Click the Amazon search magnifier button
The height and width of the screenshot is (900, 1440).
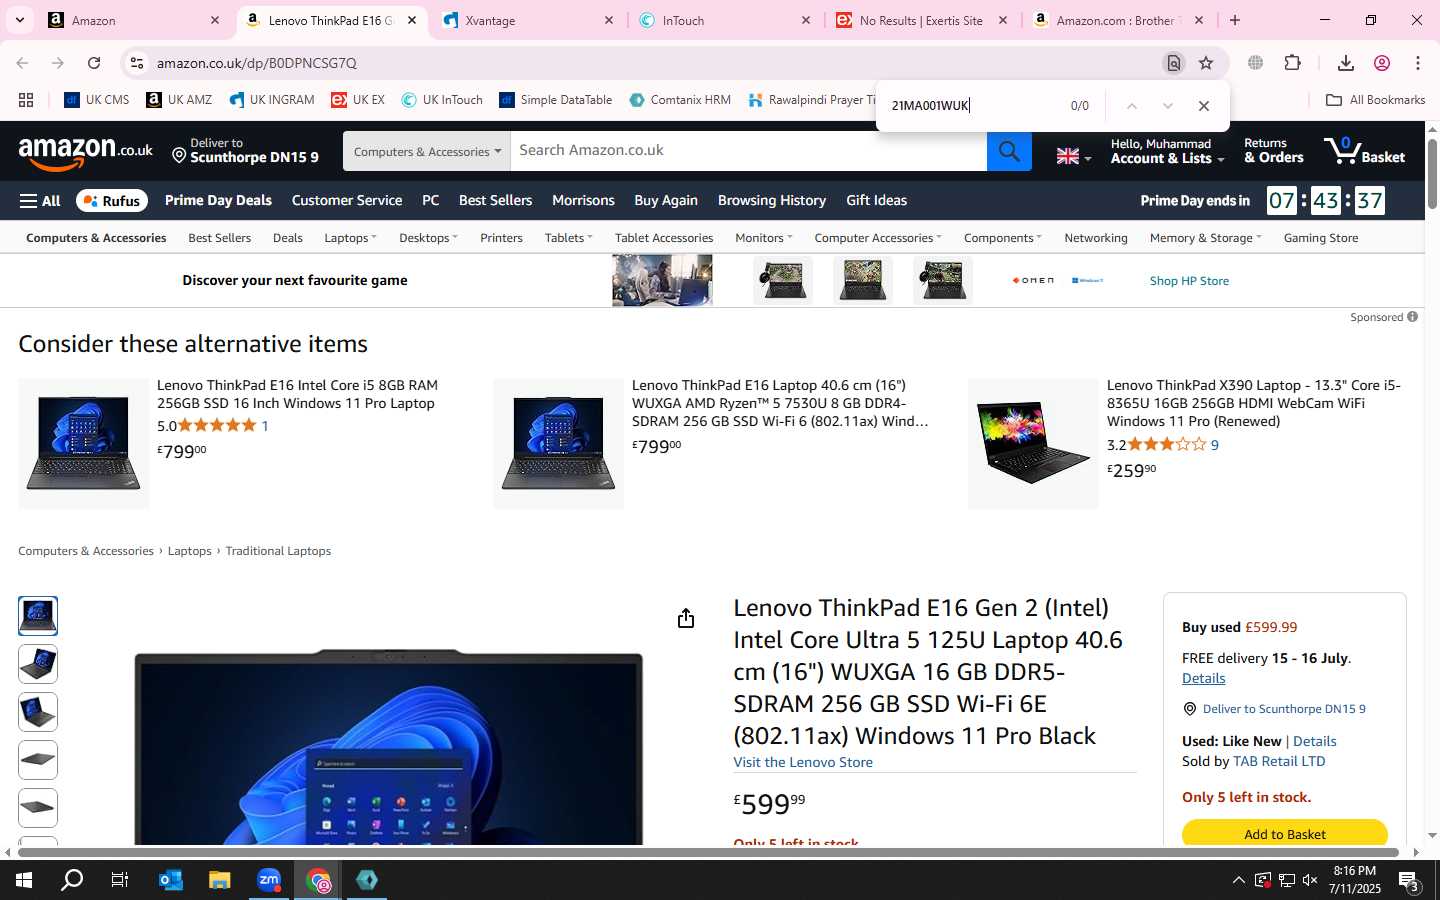point(1009,151)
